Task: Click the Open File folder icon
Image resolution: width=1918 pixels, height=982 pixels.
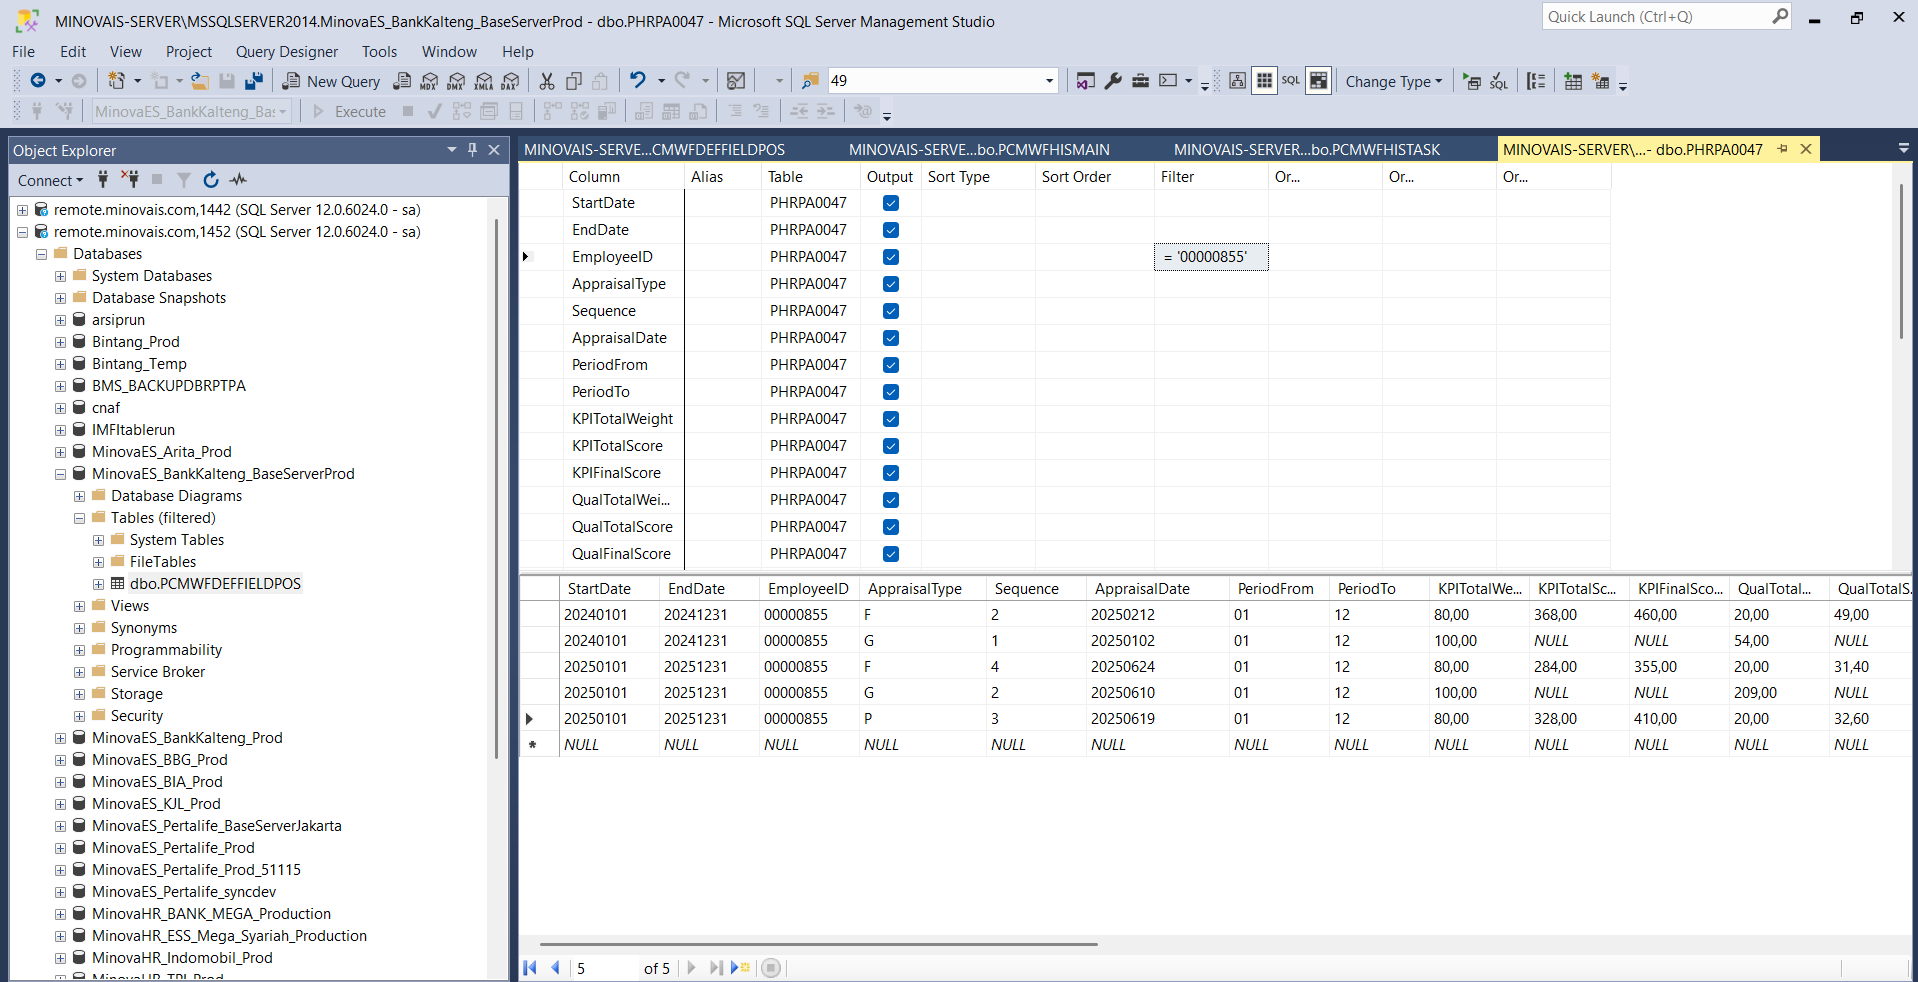Action: coord(200,81)
